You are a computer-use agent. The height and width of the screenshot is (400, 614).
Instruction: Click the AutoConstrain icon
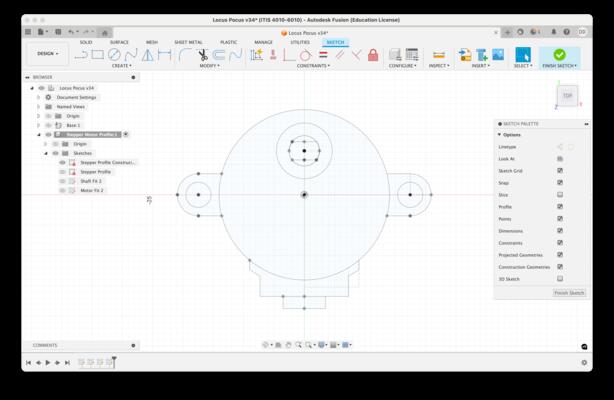click(256, 55)
